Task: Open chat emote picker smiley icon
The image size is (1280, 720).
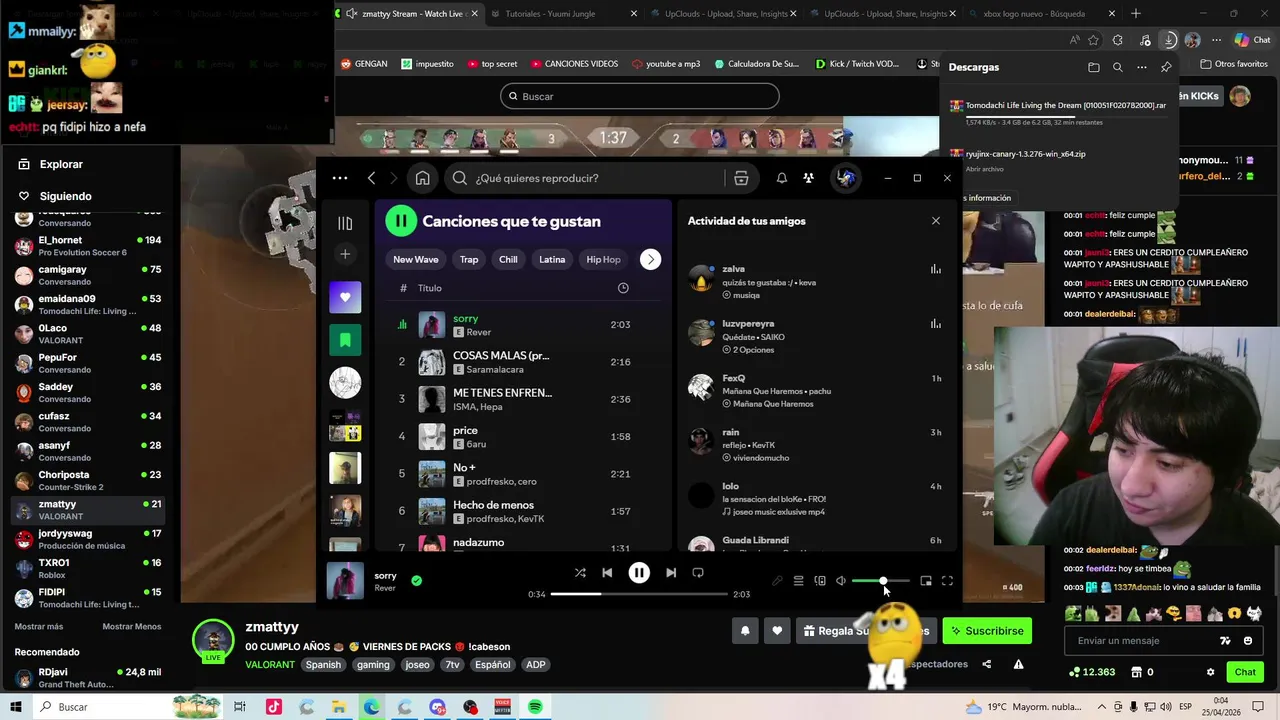Action: point(1248,641)
